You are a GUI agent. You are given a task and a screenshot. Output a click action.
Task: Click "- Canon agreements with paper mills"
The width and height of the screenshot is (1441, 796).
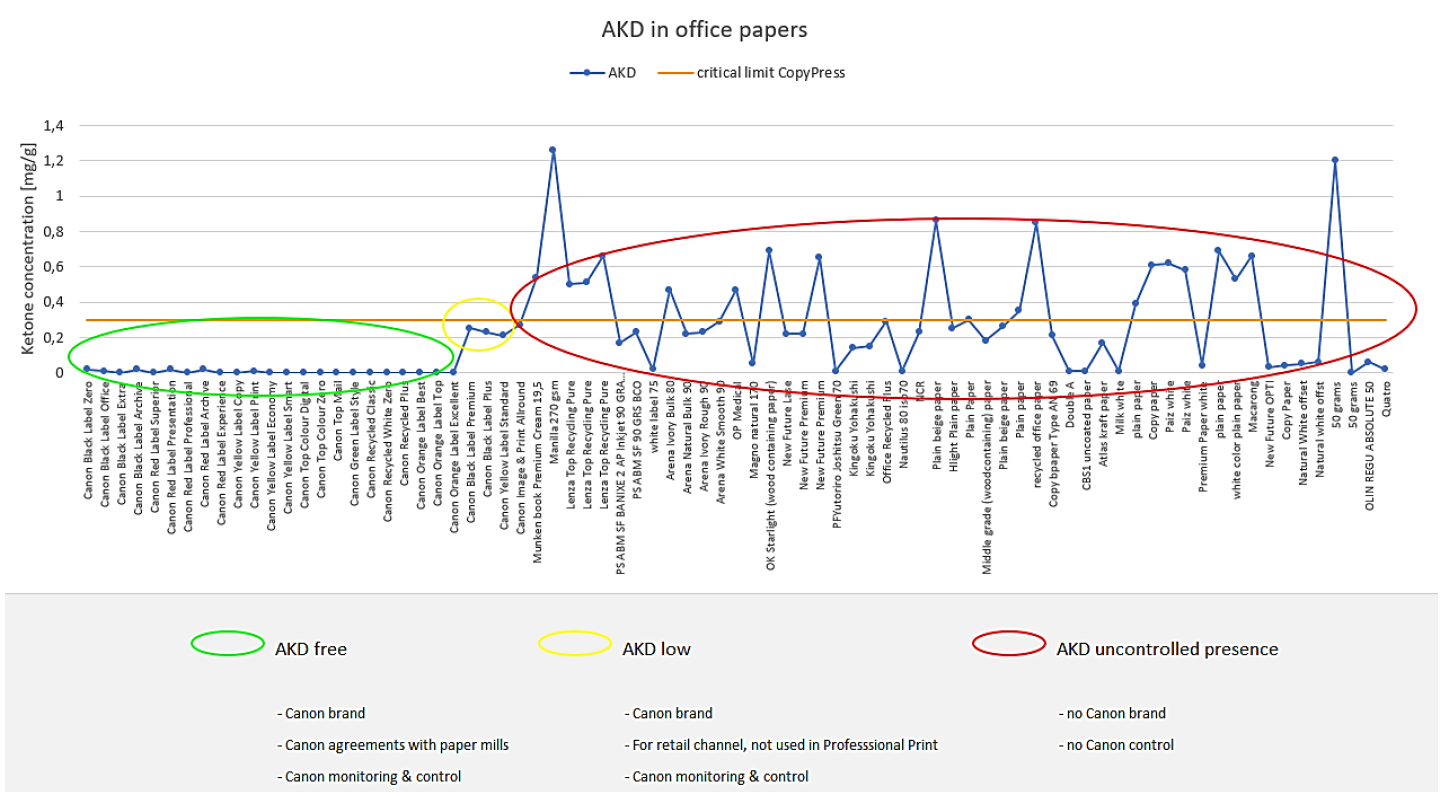pos(393,745)
